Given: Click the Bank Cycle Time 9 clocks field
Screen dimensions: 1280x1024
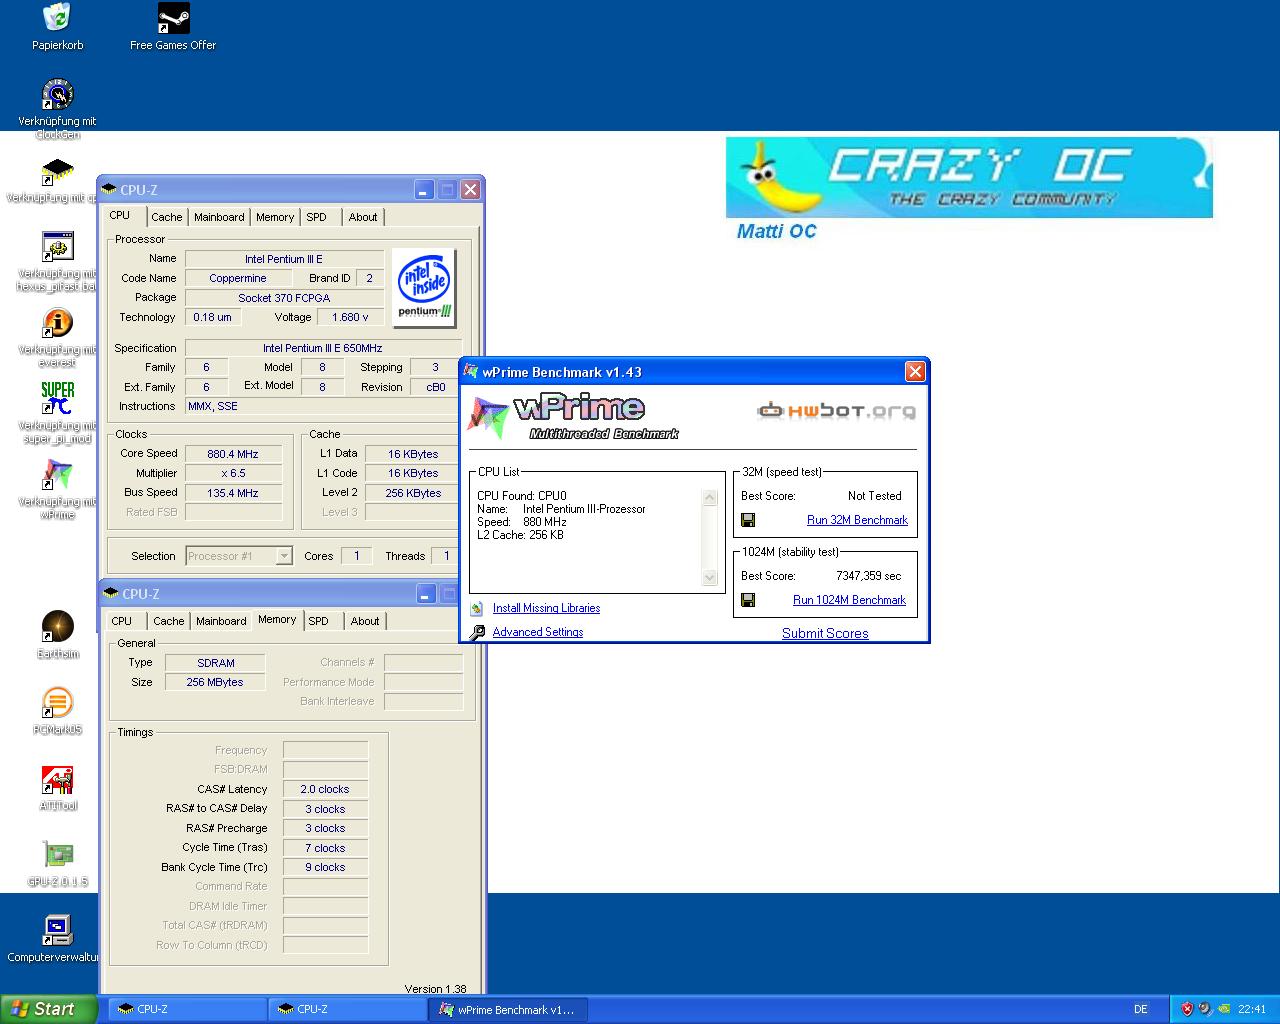Looking at the screenshot, I should (x=325, y=867).
